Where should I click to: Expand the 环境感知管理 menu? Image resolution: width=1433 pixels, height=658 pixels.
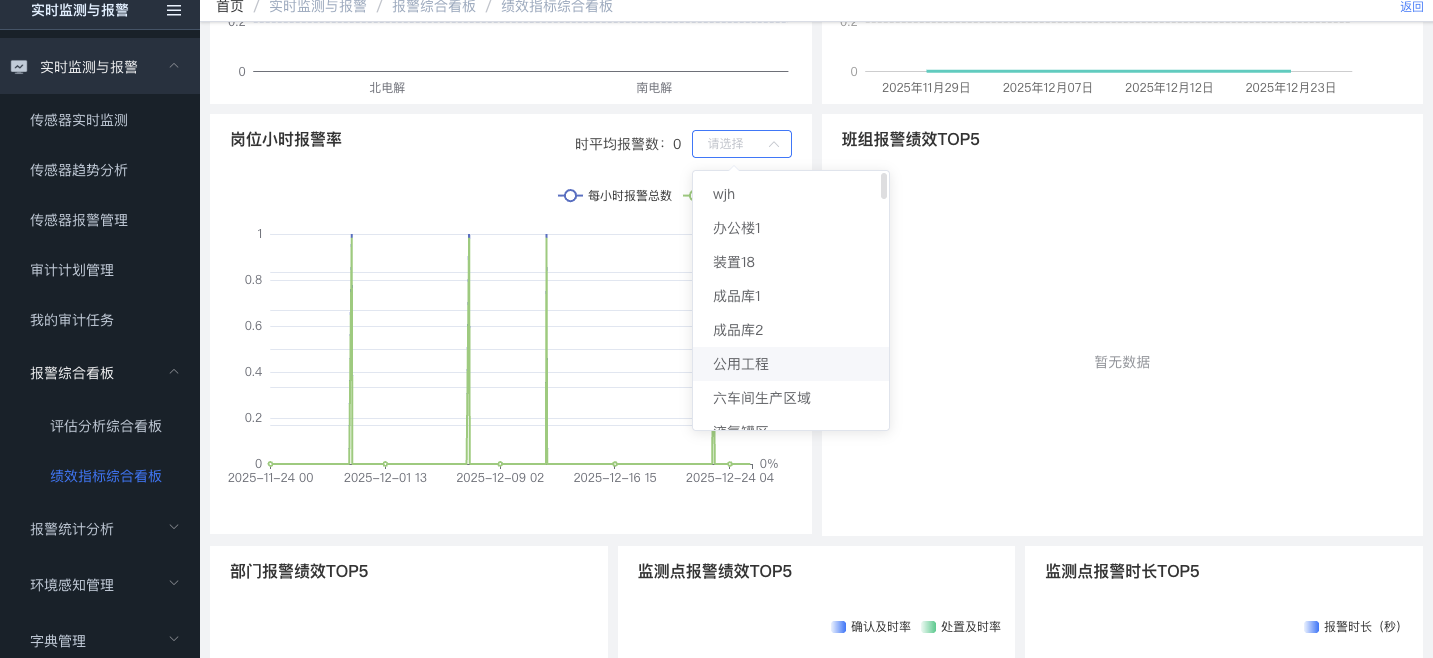pyautogui.click(x=174, y=584)
